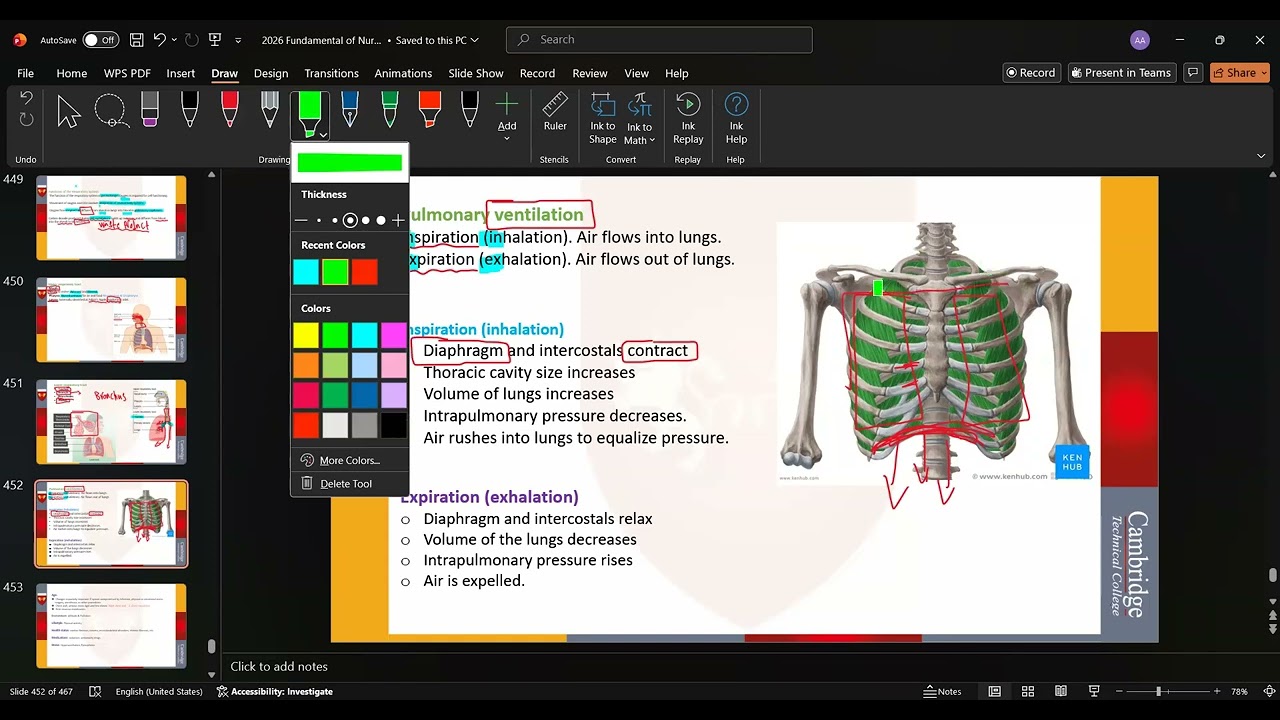Select the arrow Select Objects tool
Viewport: 1280px width, 720px height.
coord(69,111)
